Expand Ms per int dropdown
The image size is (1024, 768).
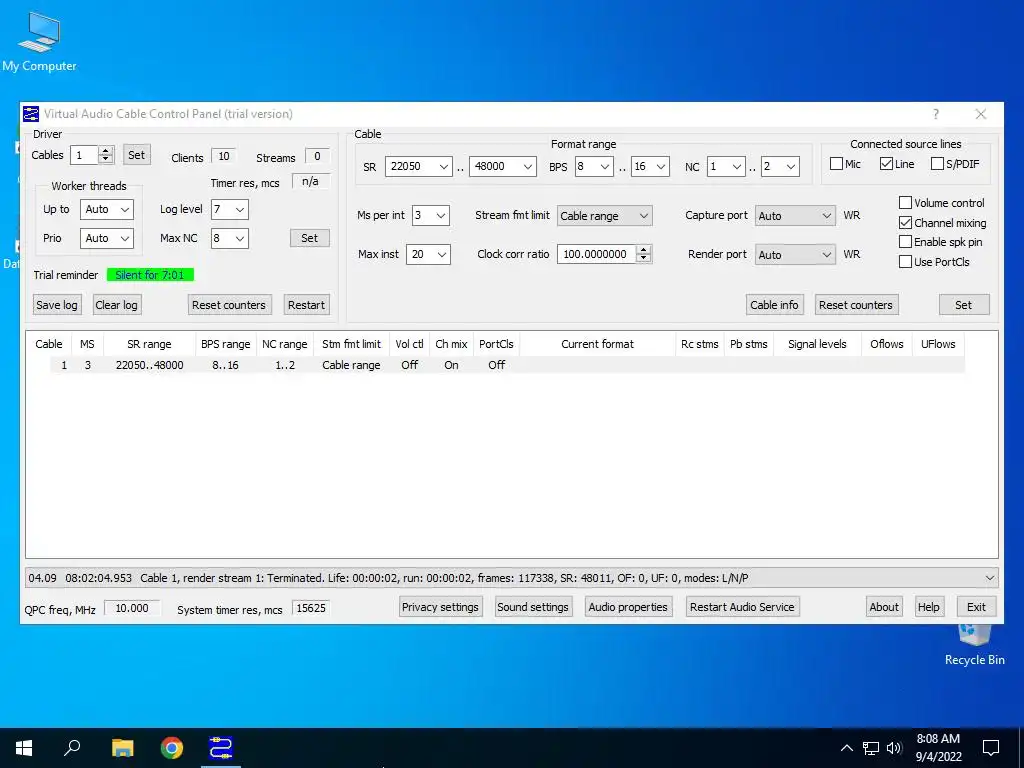[430, 216]
